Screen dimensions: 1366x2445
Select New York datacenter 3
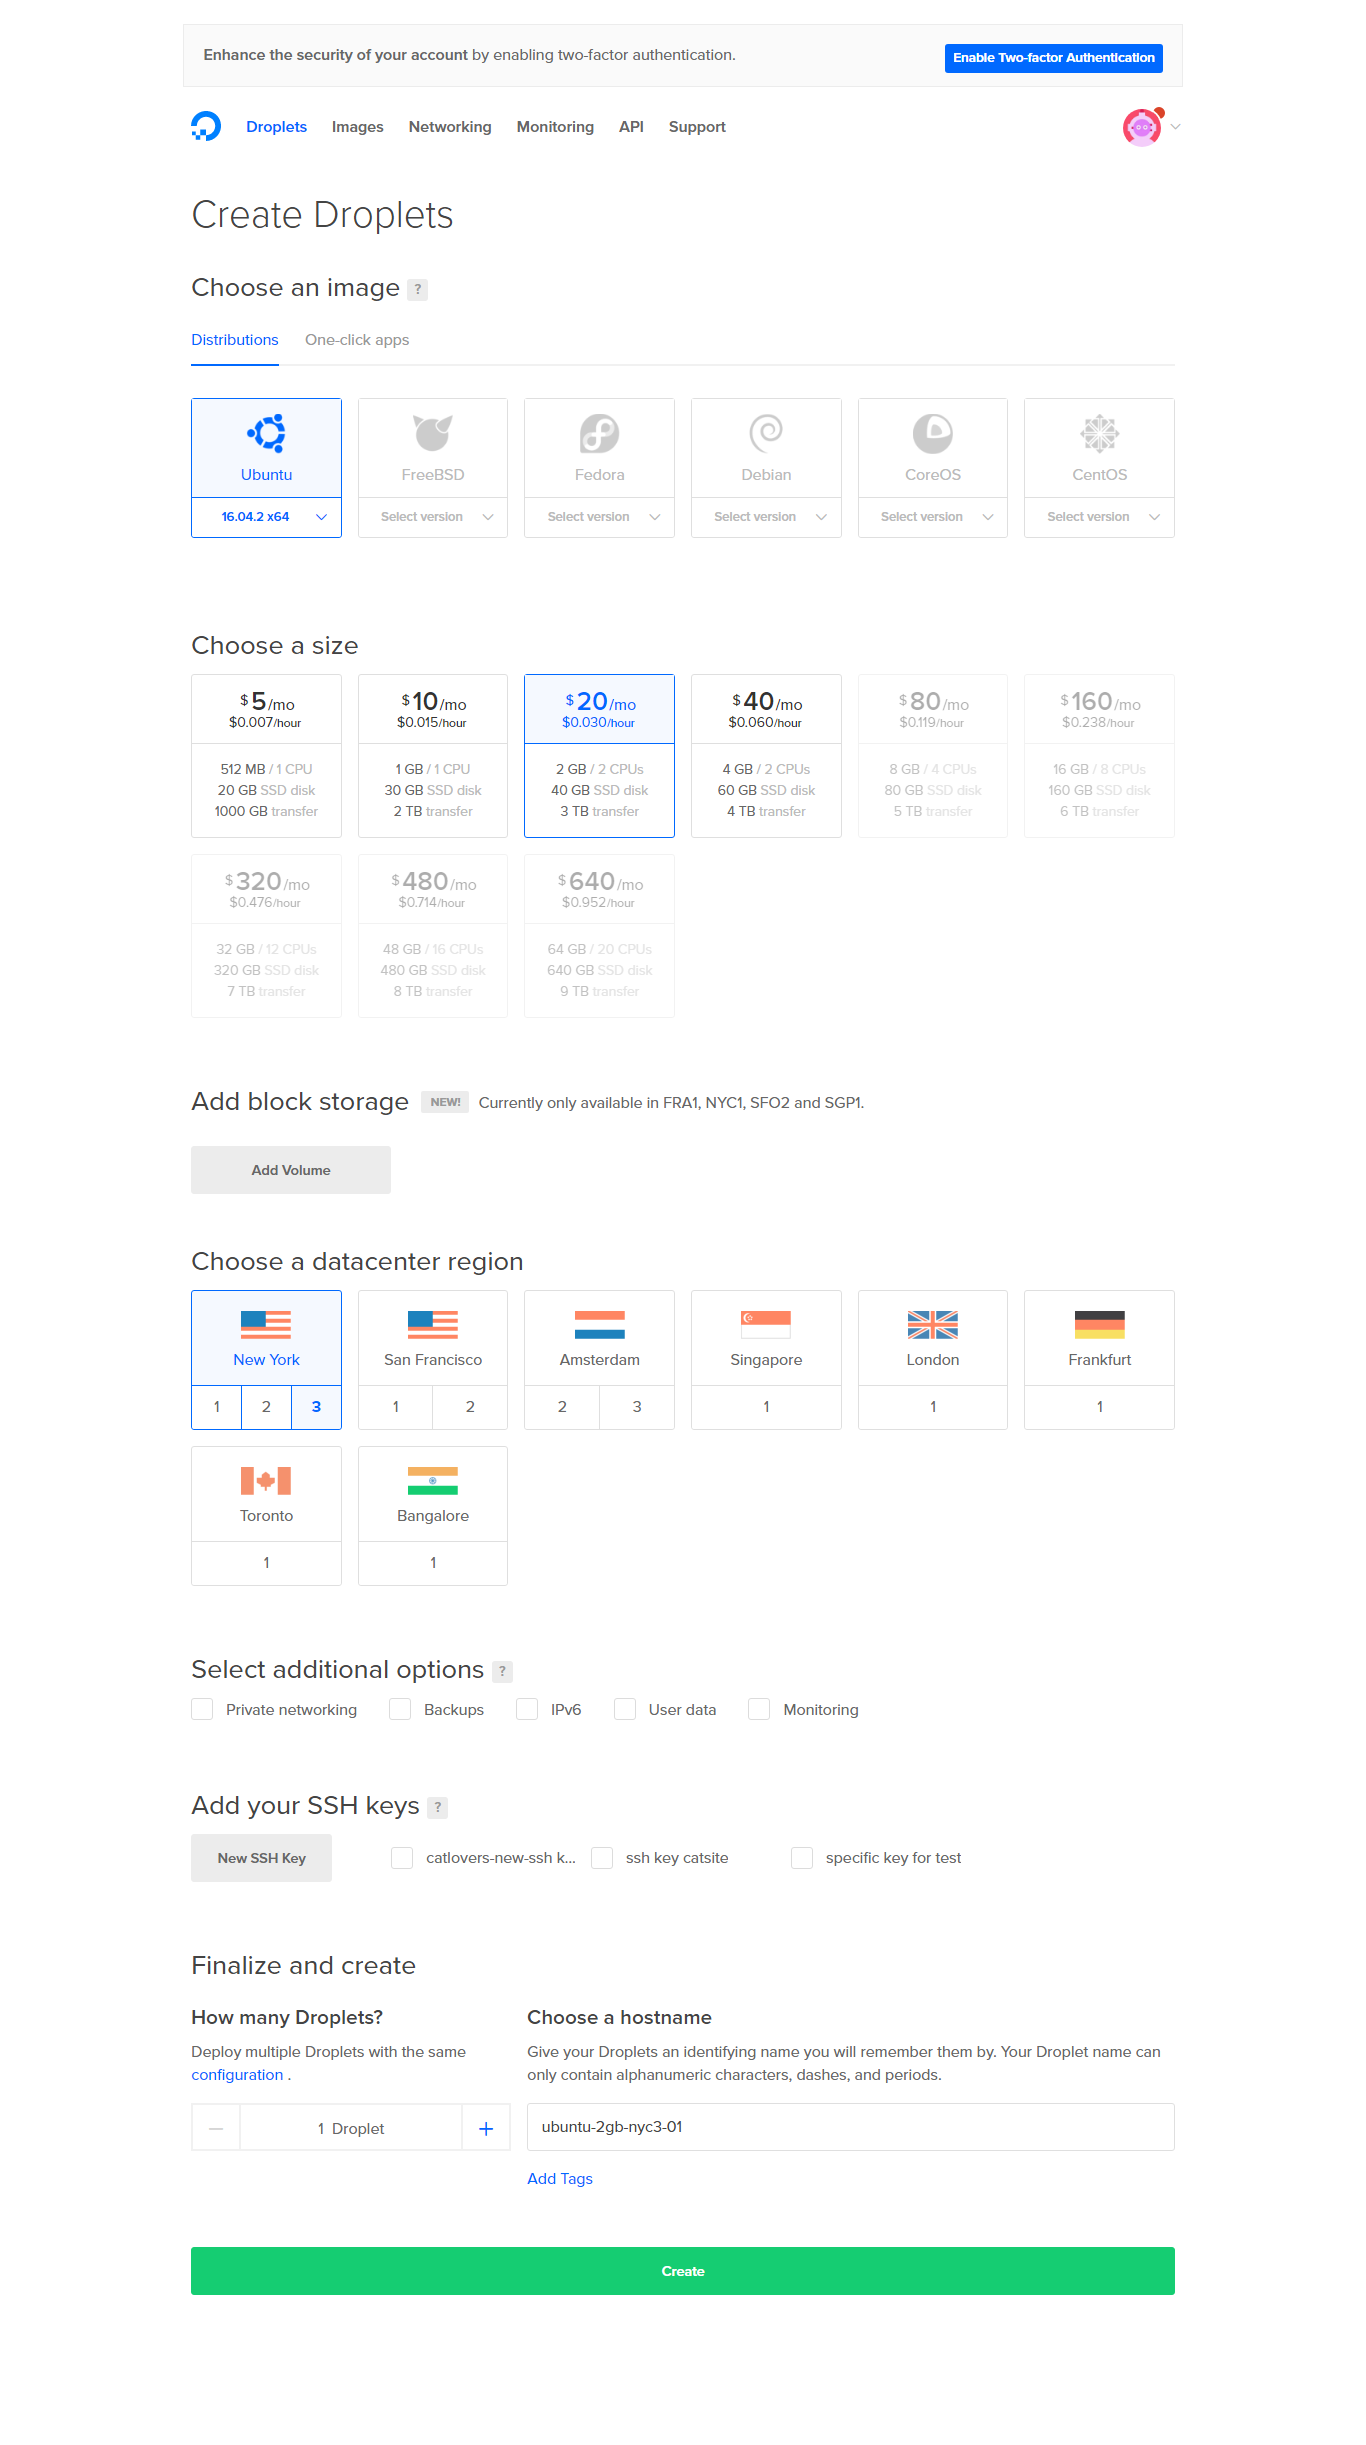coord(316,1407)
